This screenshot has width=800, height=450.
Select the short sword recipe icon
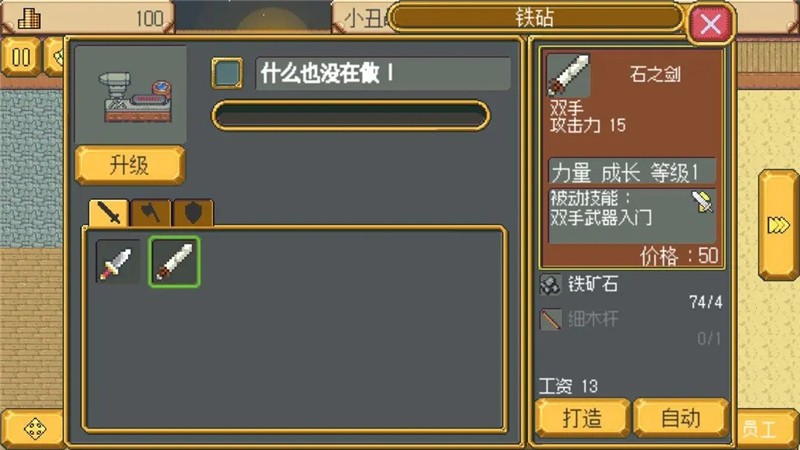tap(117, 262)
